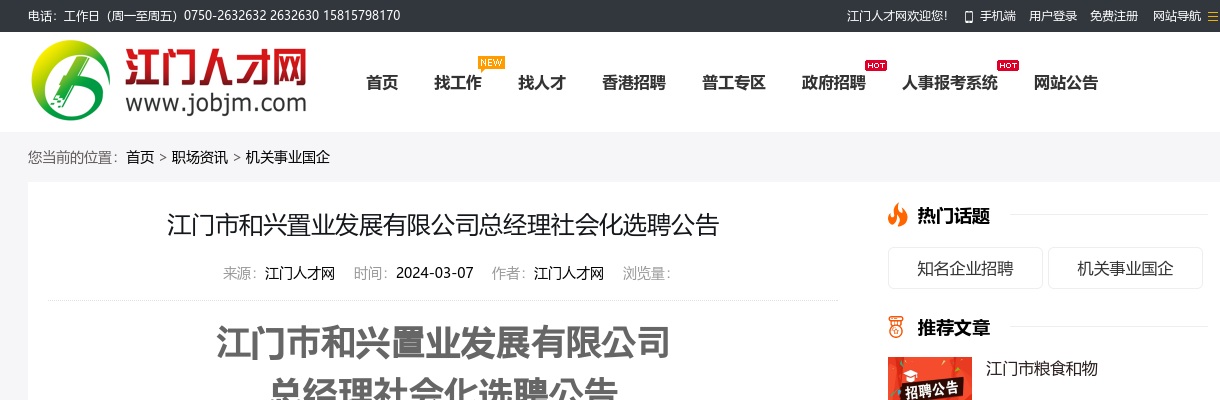The height and width of the screenshot is (400, 1220).
Task: Click the flame icon beside 热门话题
Action: [x=897, y=215]
